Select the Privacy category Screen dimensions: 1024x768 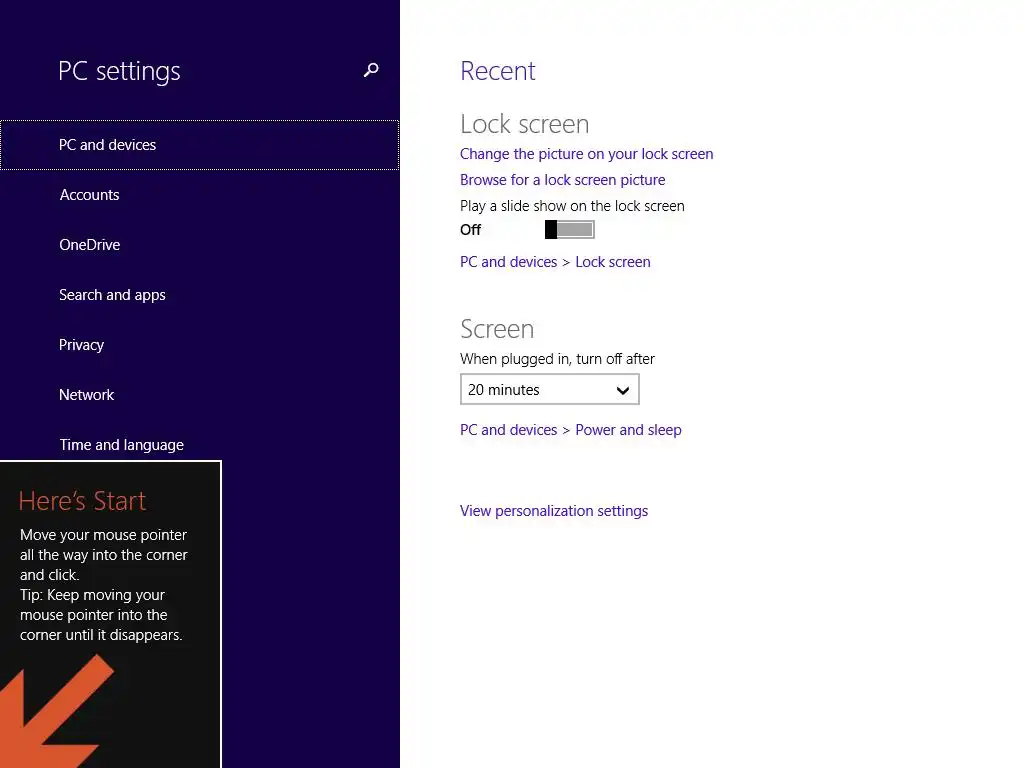click(x=82, y=345)
